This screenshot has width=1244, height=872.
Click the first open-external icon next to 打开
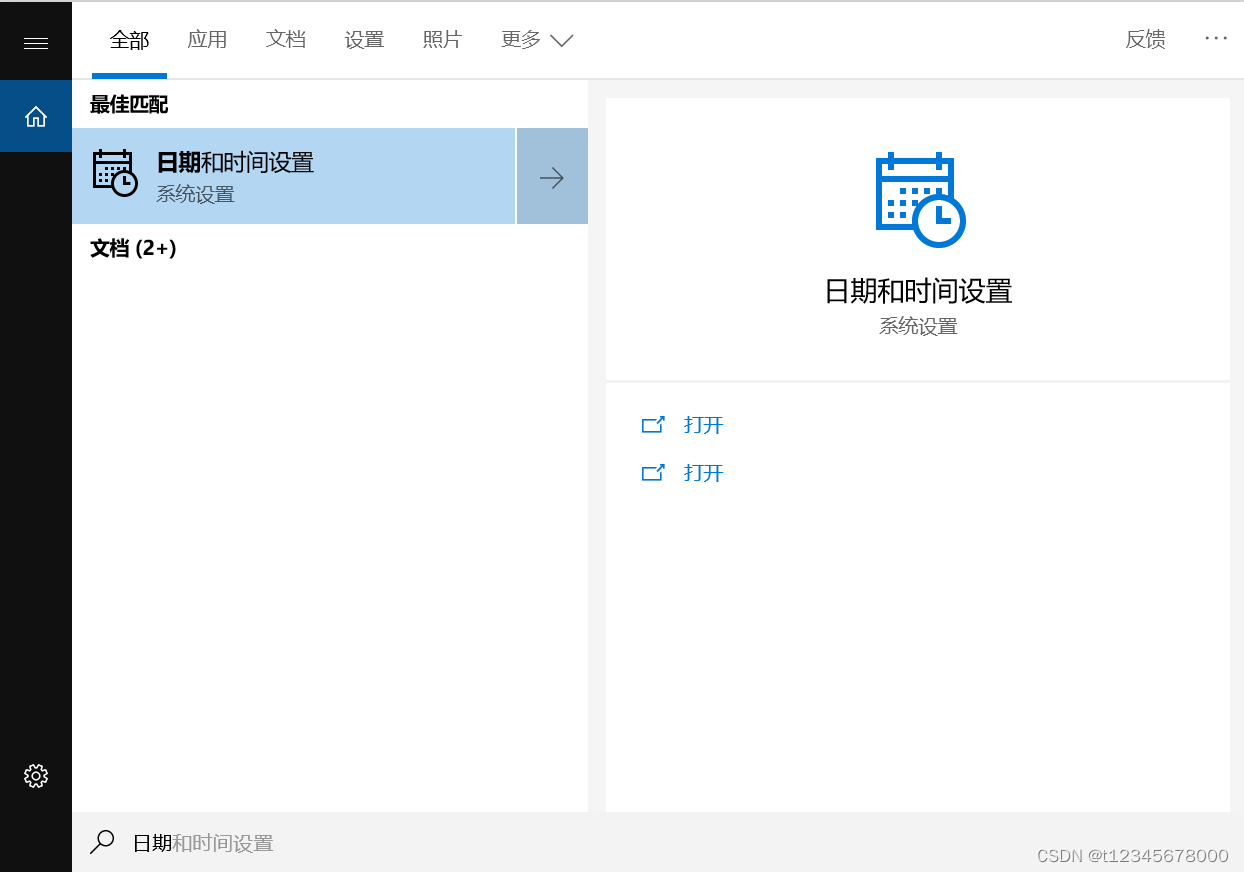(x=652, y=424)
